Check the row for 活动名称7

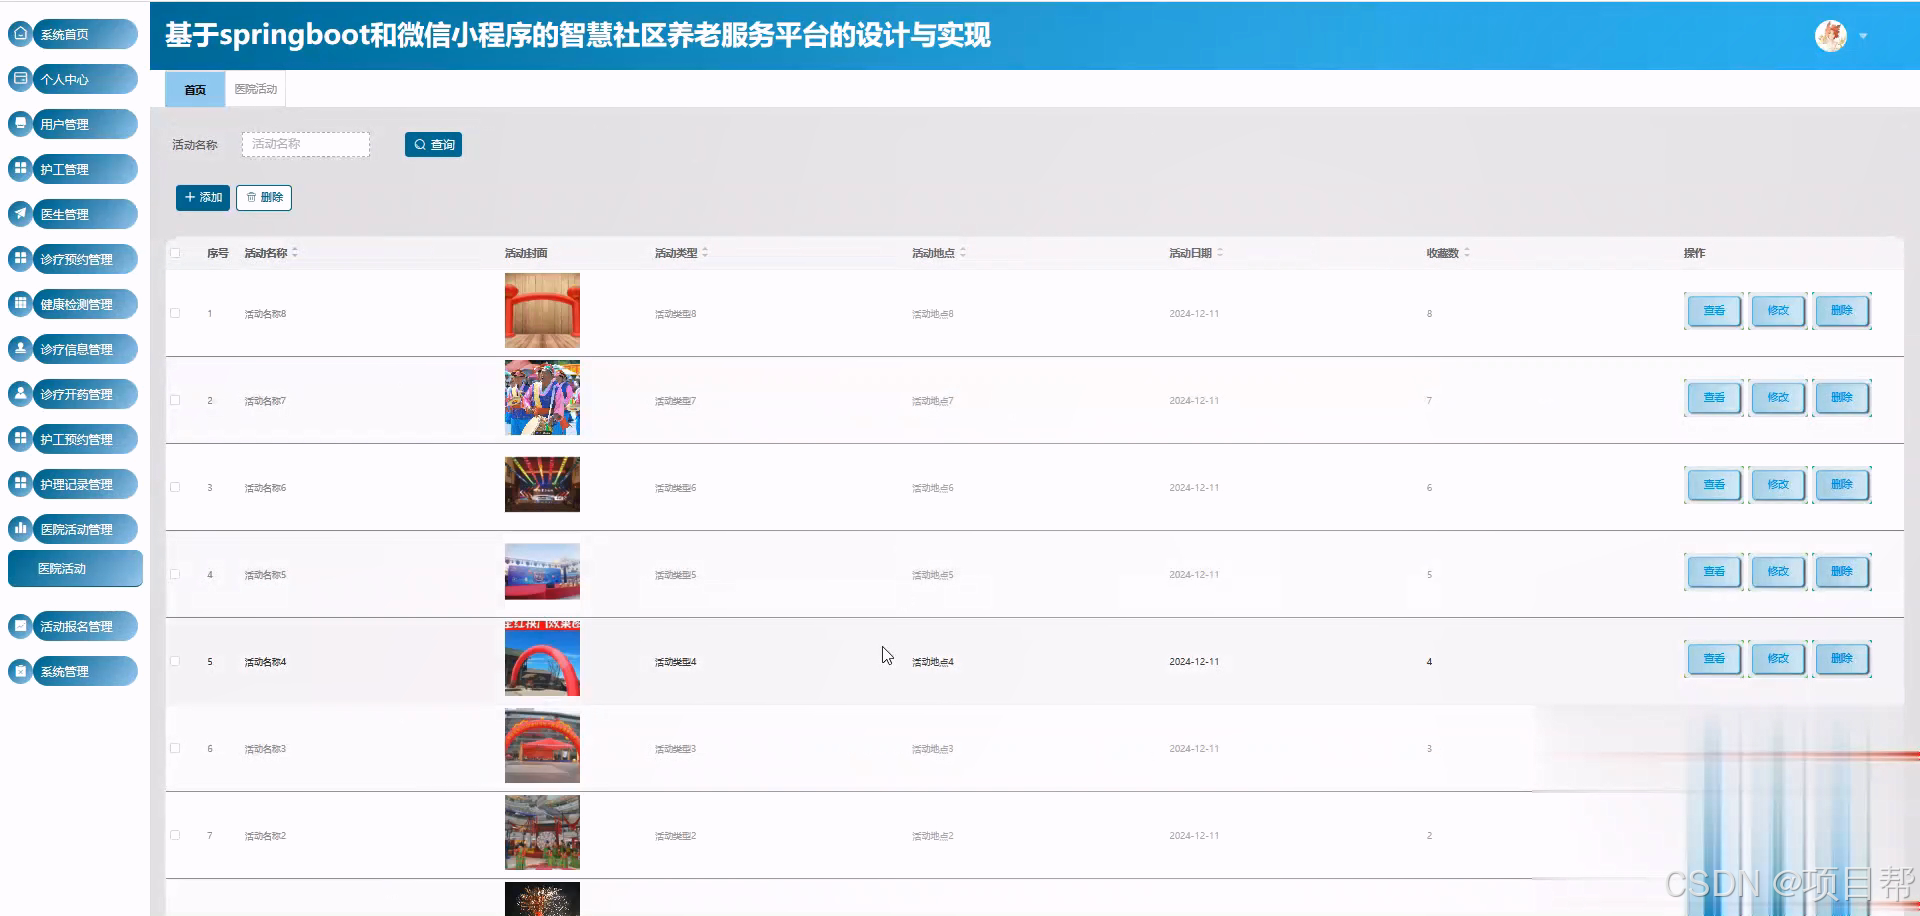[175, 400]
